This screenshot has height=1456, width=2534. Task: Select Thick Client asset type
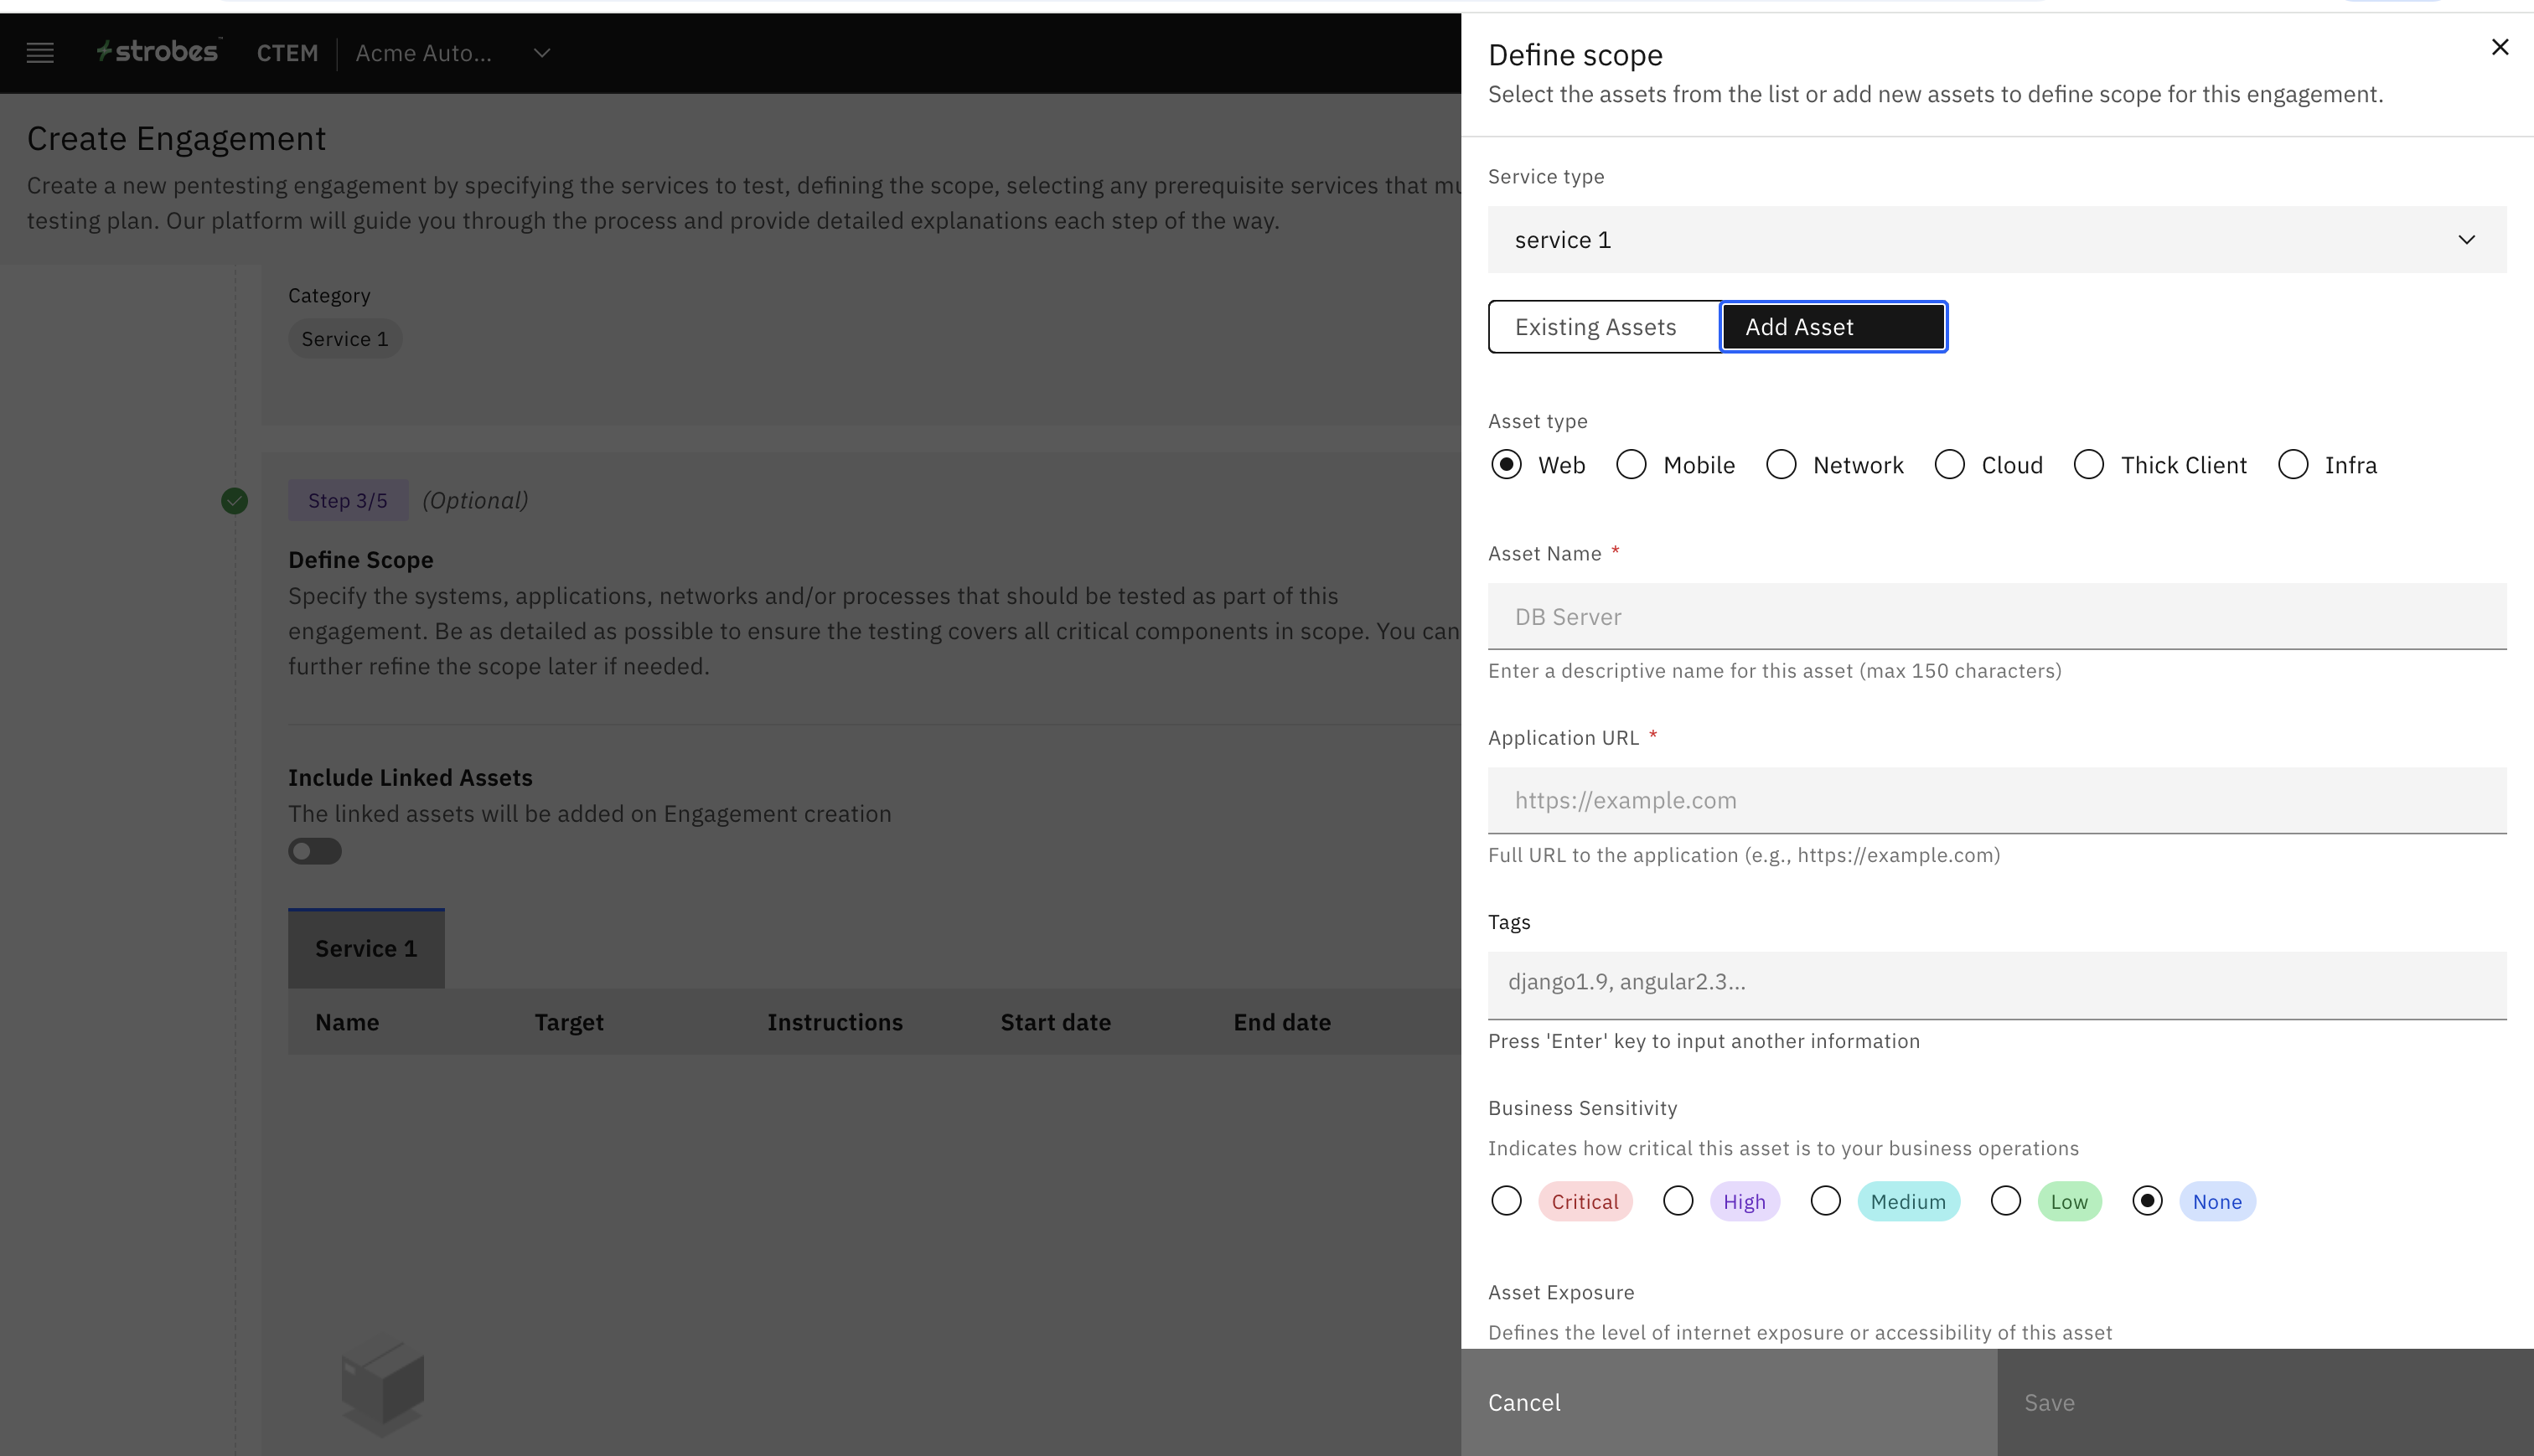point(2088,465)
